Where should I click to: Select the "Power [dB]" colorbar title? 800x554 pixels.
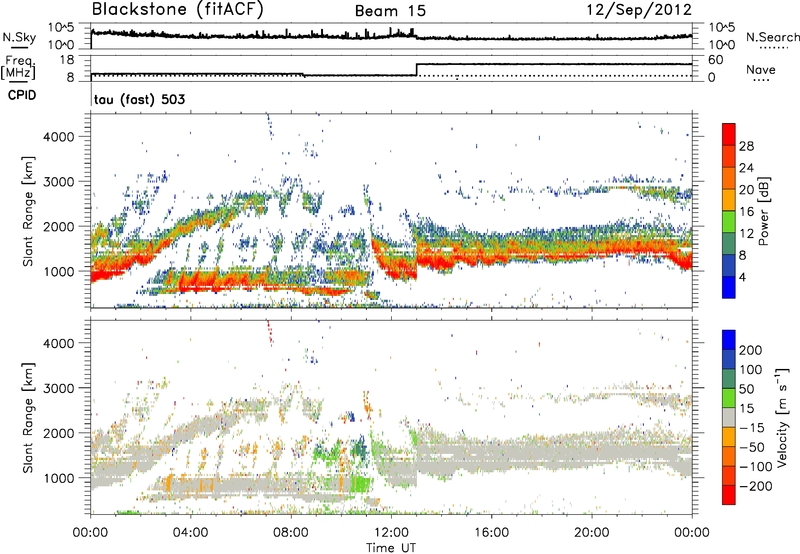coord(763,211)
